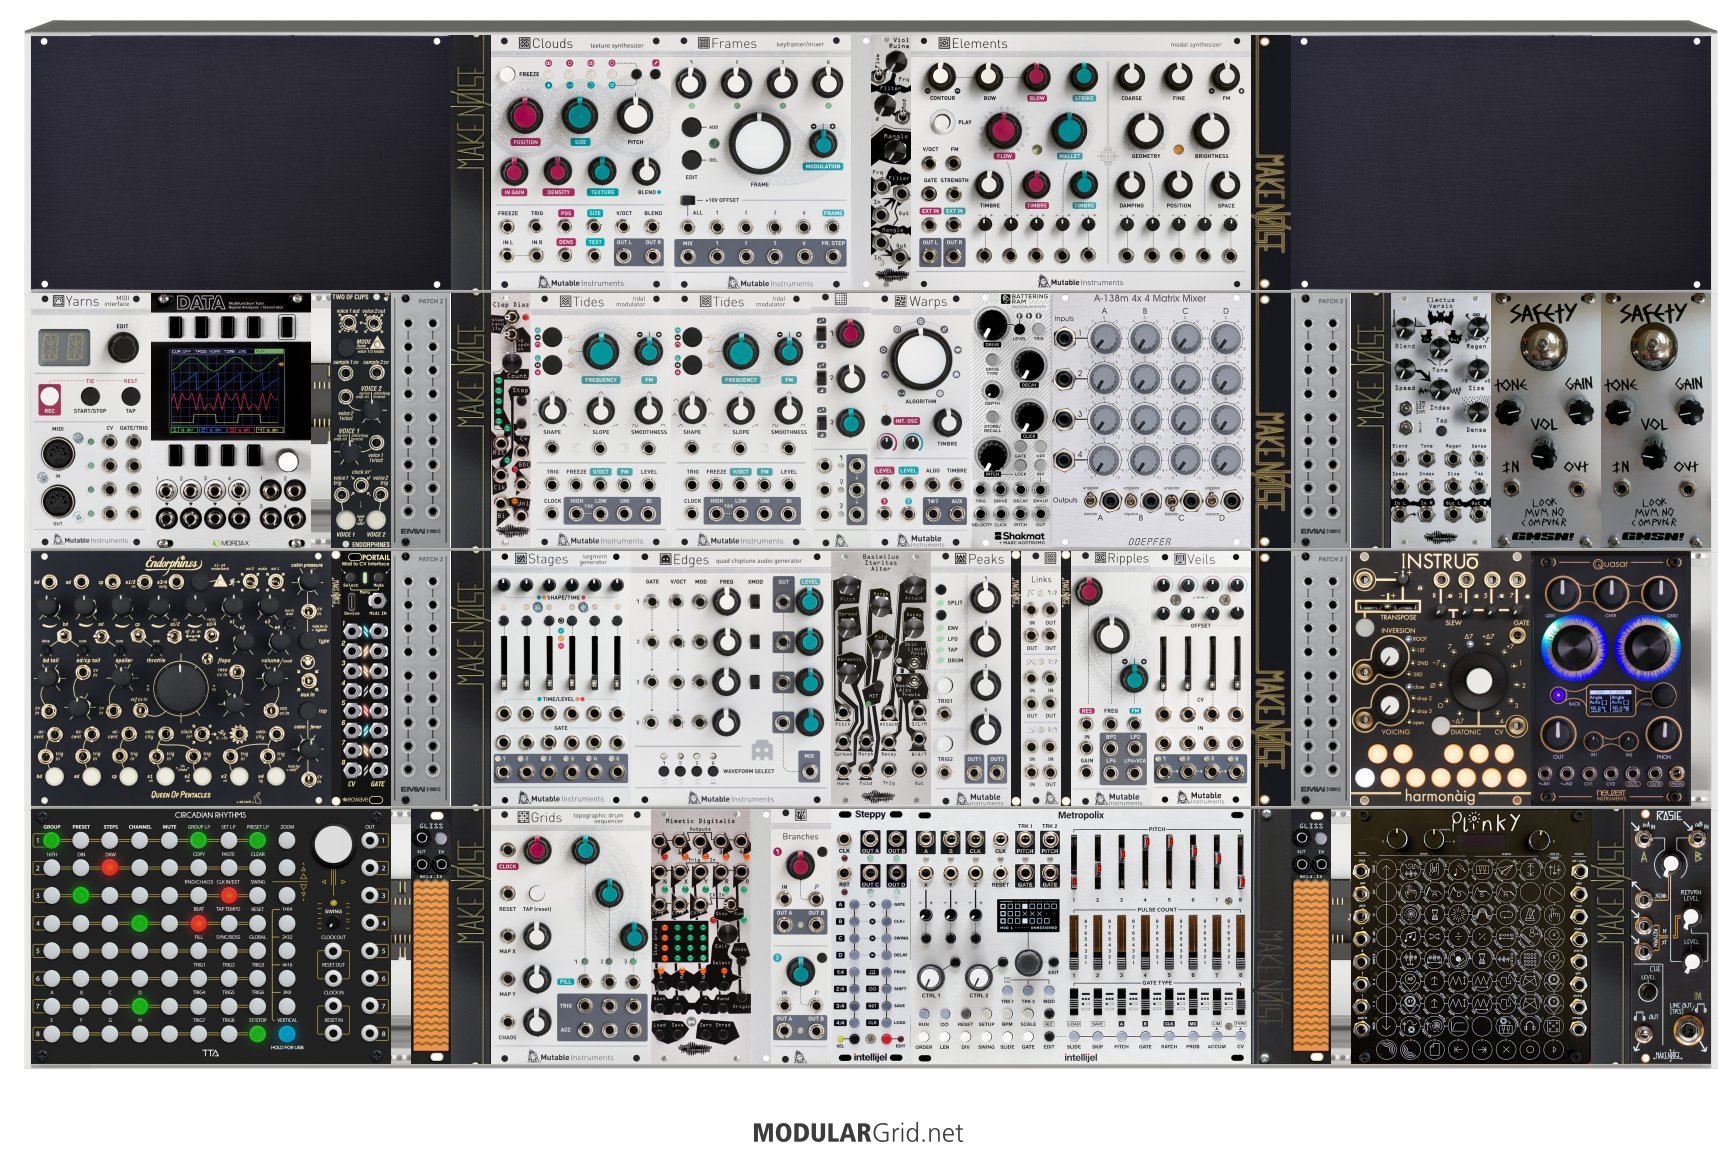Click the Elements MALLET knob
Screen dimensions: 1718x1154
[1069, 130]
